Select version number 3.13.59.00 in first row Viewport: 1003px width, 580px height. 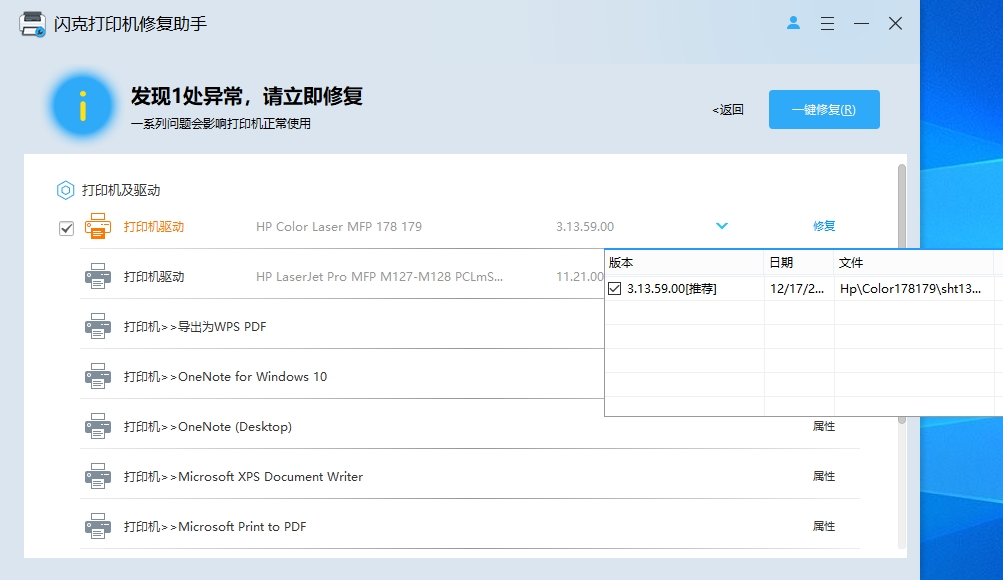tap(585, 226)
